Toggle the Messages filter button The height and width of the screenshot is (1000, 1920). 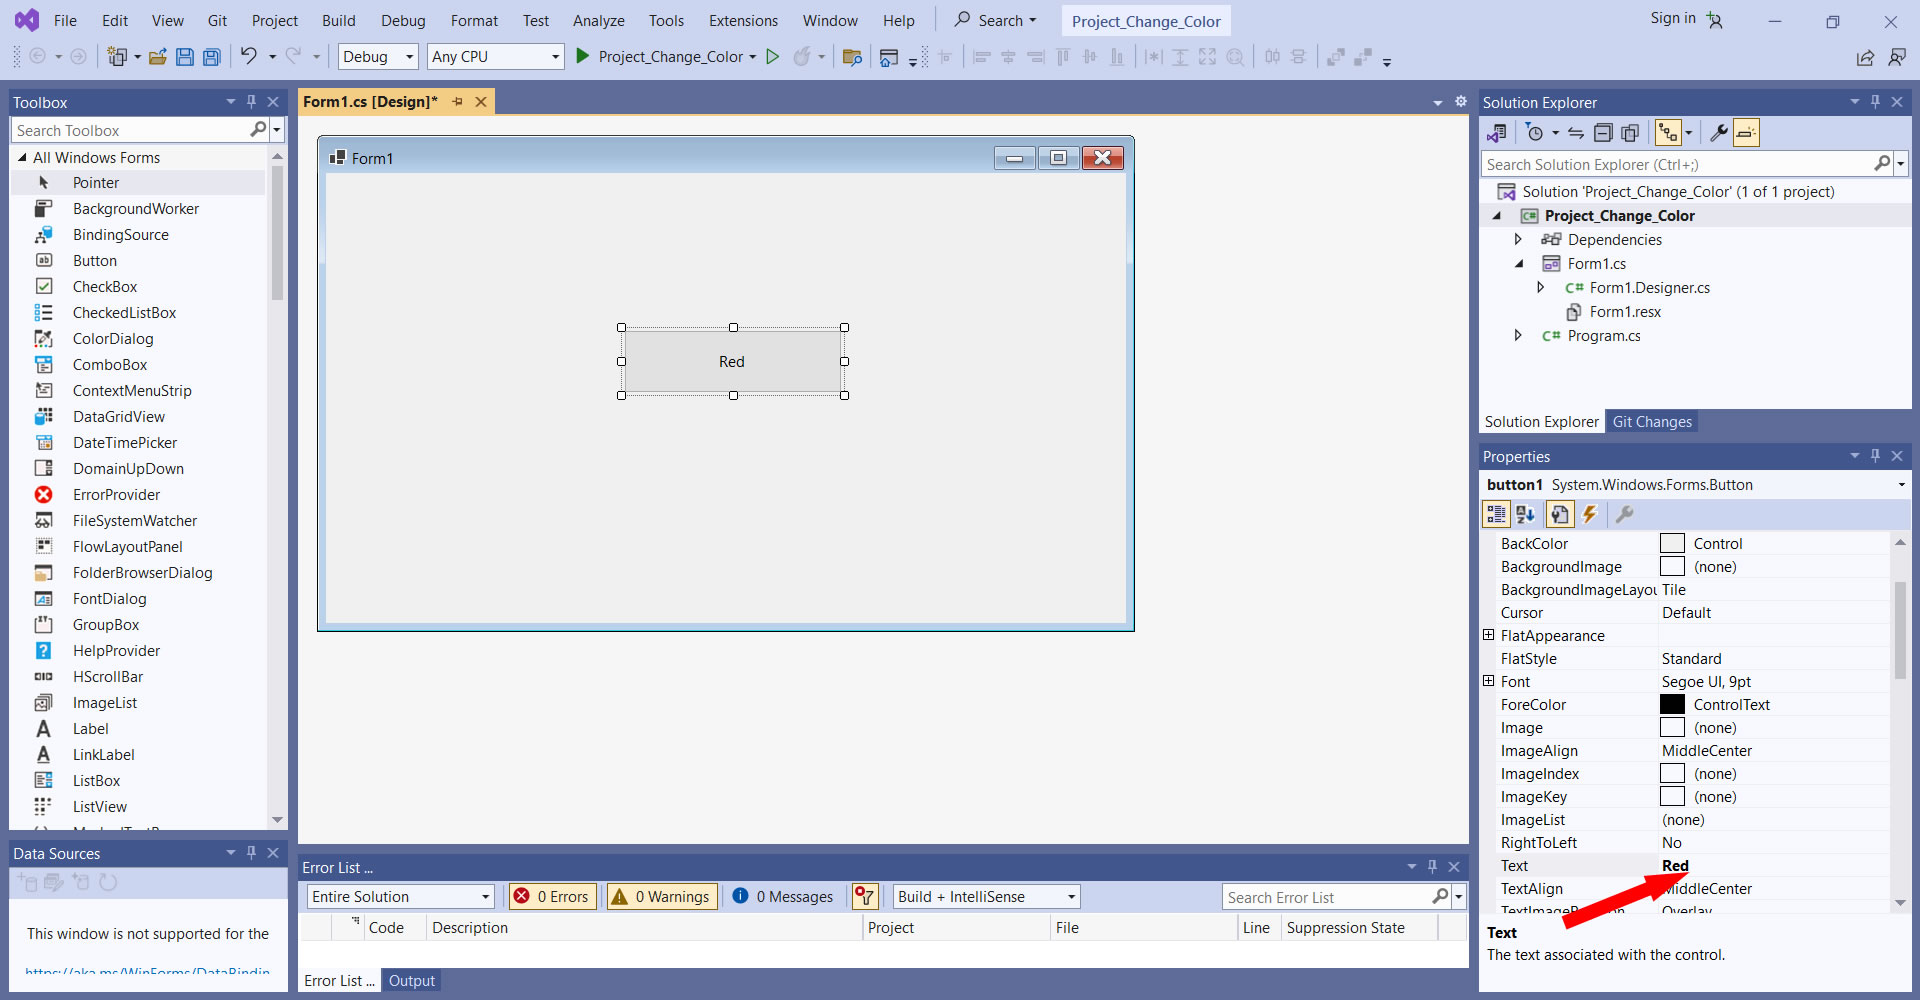pyautogui.click(x=783, y=897)
